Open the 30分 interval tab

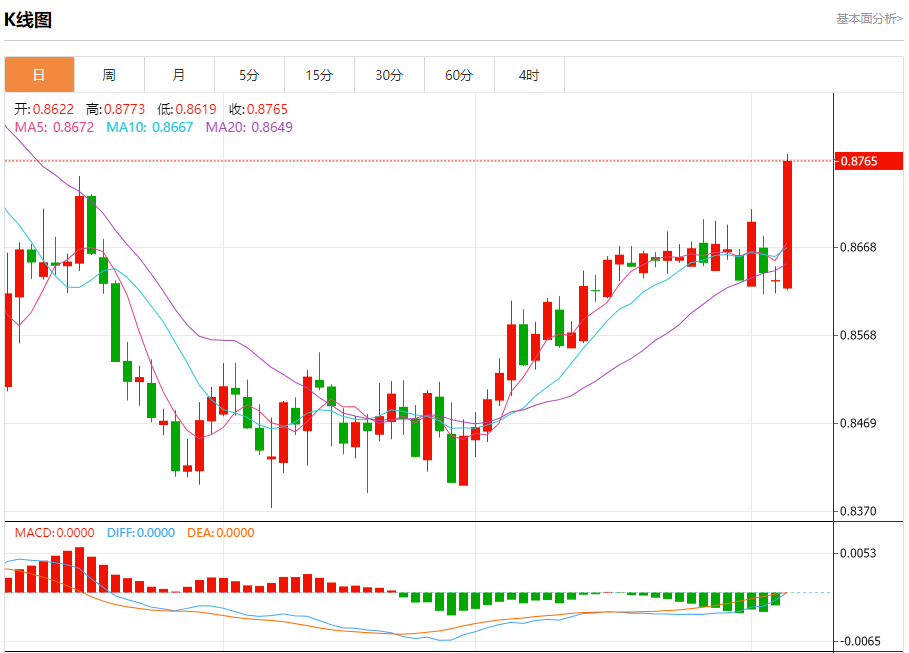(x=390, y=75)
